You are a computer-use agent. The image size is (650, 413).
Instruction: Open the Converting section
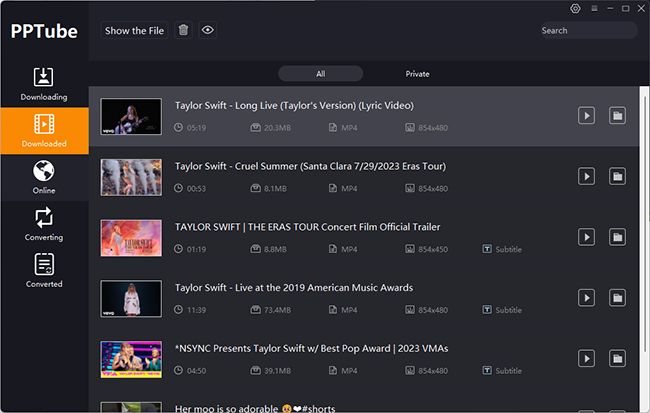(44, 224)
